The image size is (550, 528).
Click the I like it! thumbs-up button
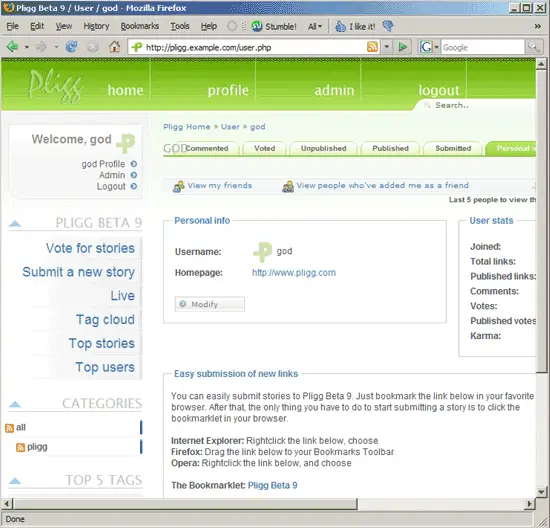tap(355, 26)
